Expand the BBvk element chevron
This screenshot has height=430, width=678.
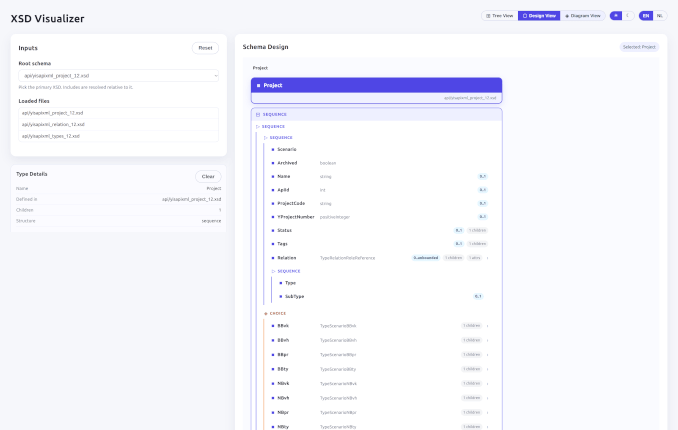[x=488, y=326]
